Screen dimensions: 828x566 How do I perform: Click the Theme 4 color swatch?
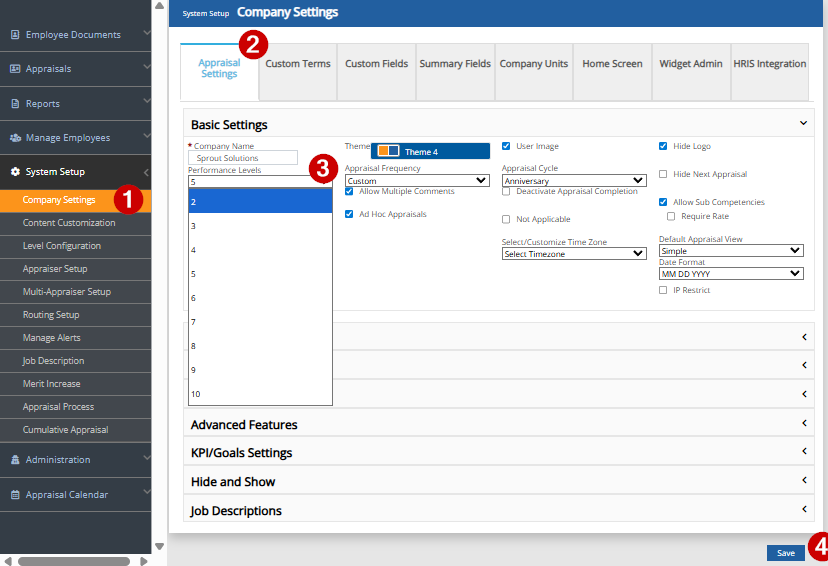tap(388, 151)
